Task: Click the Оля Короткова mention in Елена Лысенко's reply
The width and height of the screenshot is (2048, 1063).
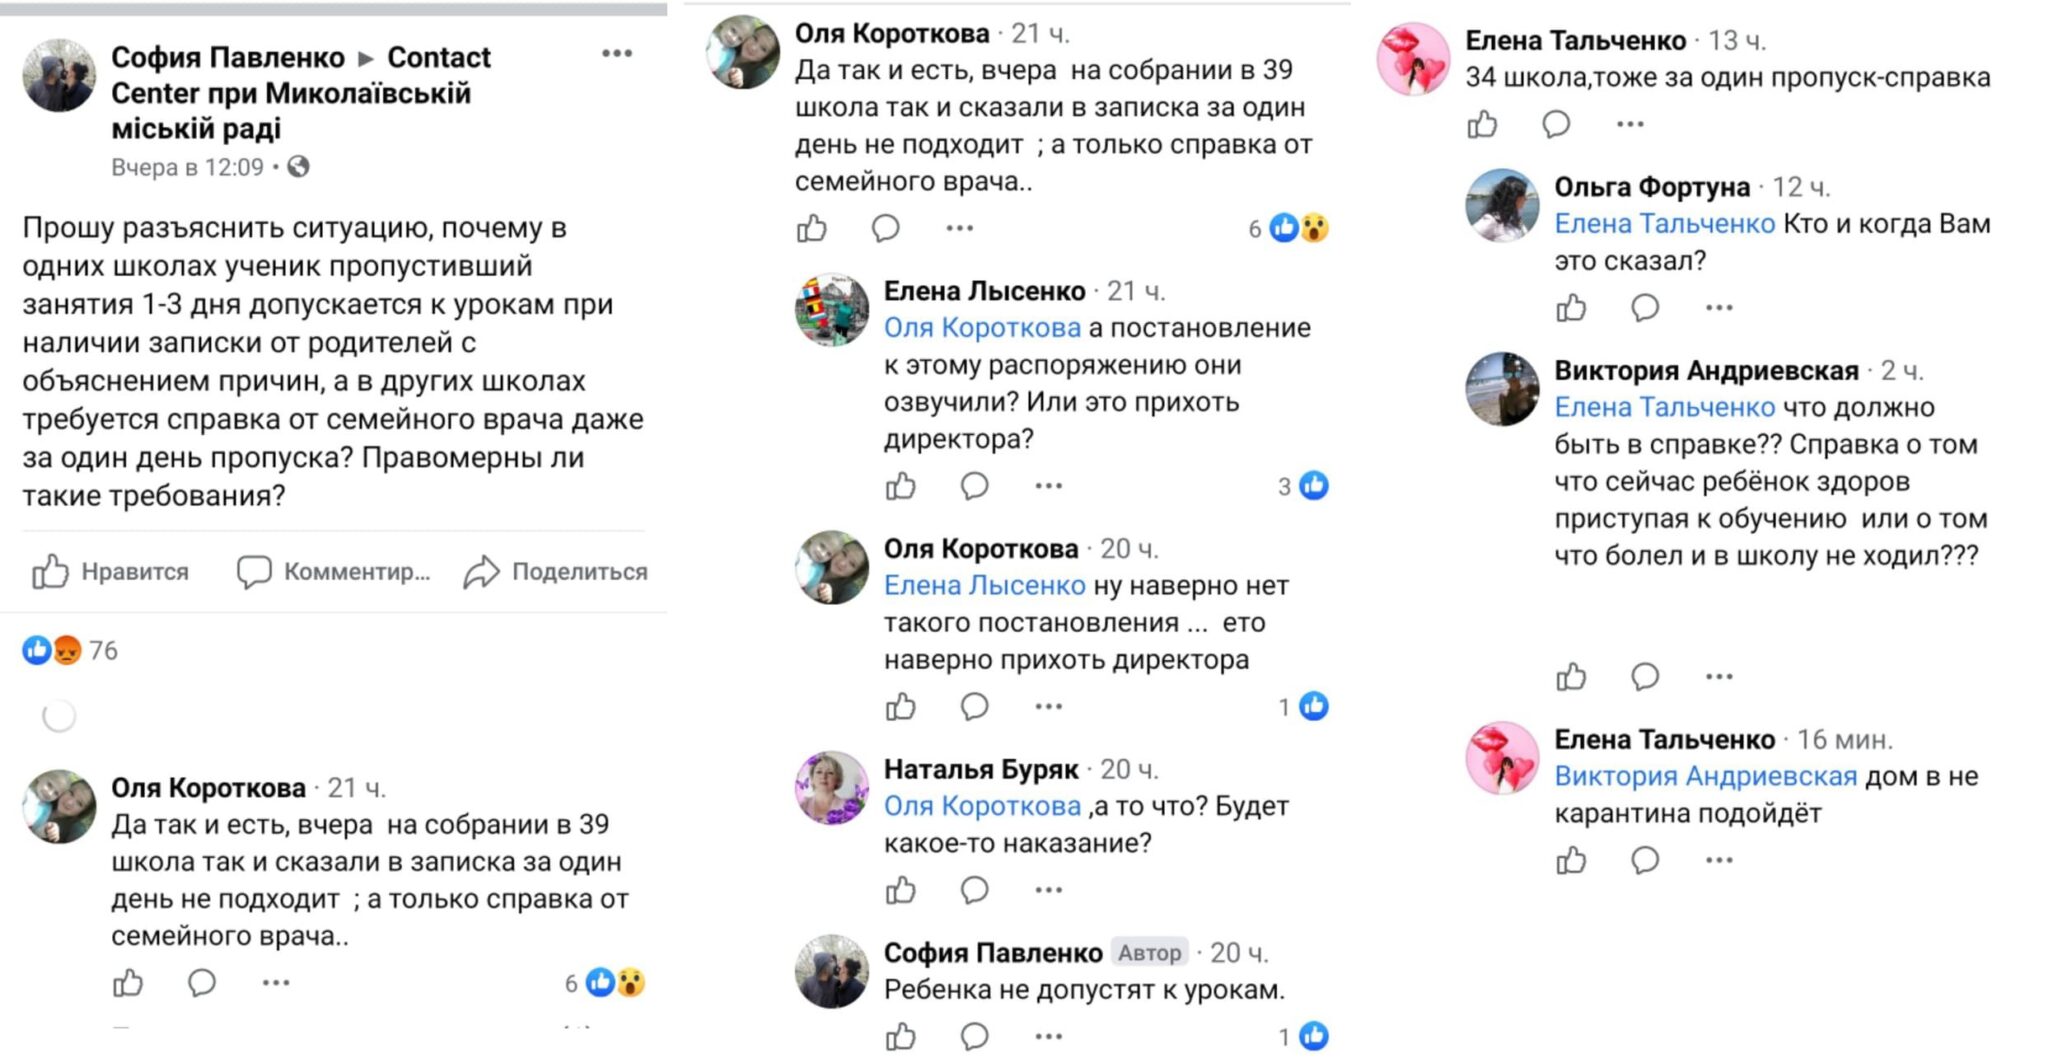Action: click(982, 328)
